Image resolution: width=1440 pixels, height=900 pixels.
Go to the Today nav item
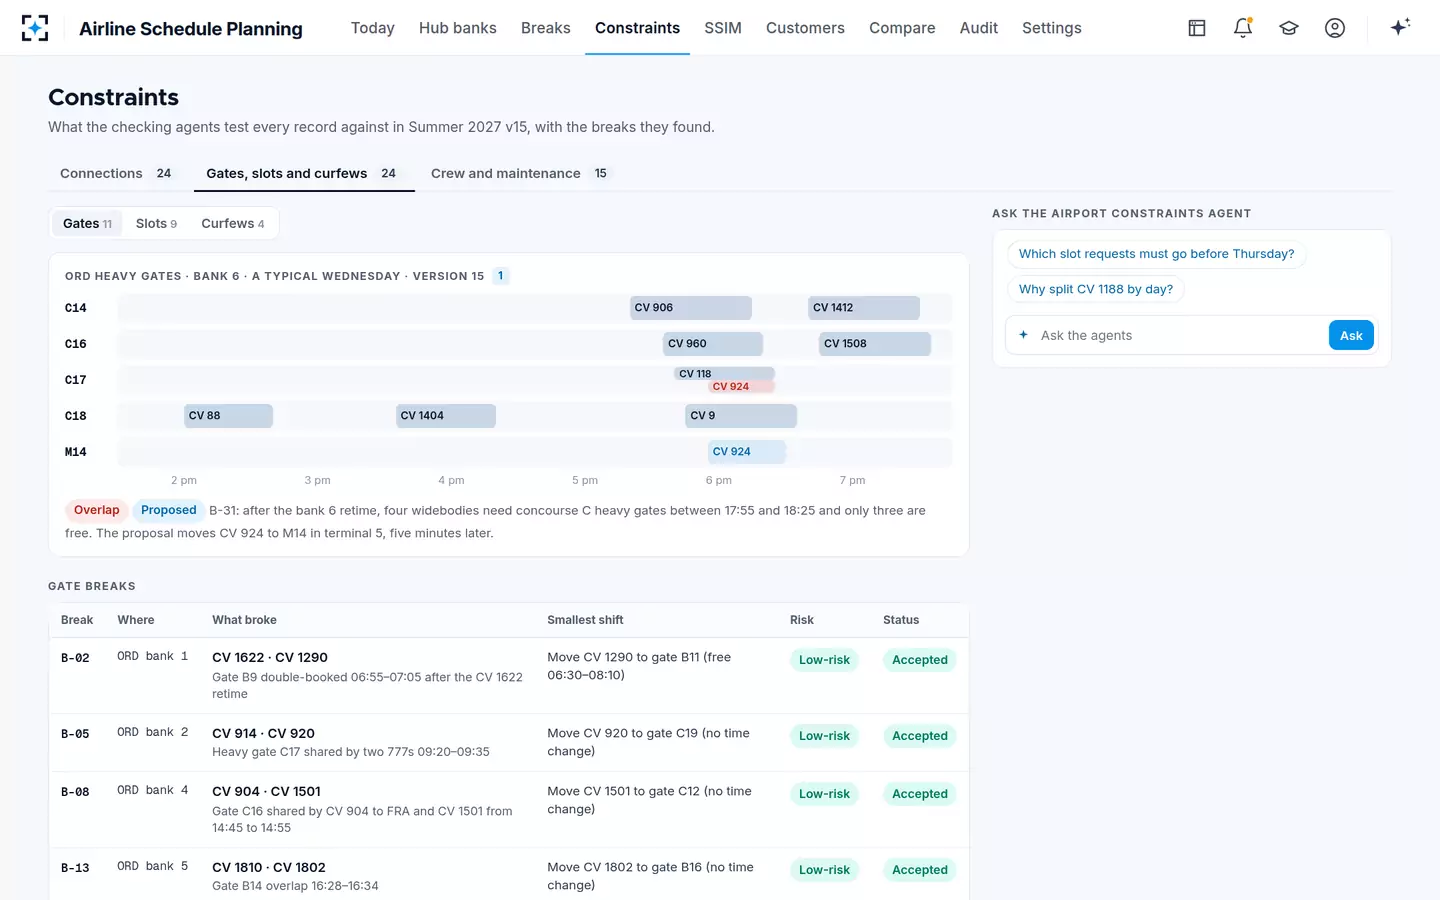tap(373, 28)
